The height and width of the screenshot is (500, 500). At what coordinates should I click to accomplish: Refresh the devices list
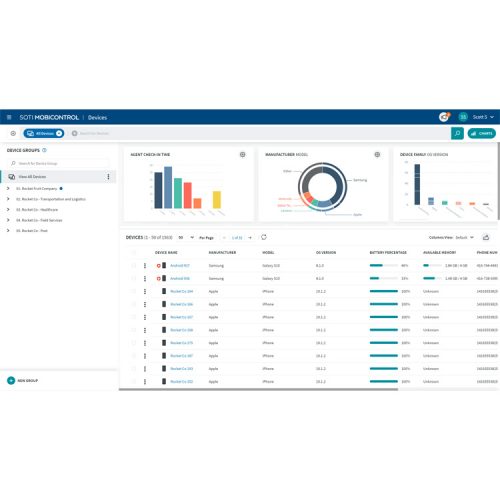coord(264,237)
